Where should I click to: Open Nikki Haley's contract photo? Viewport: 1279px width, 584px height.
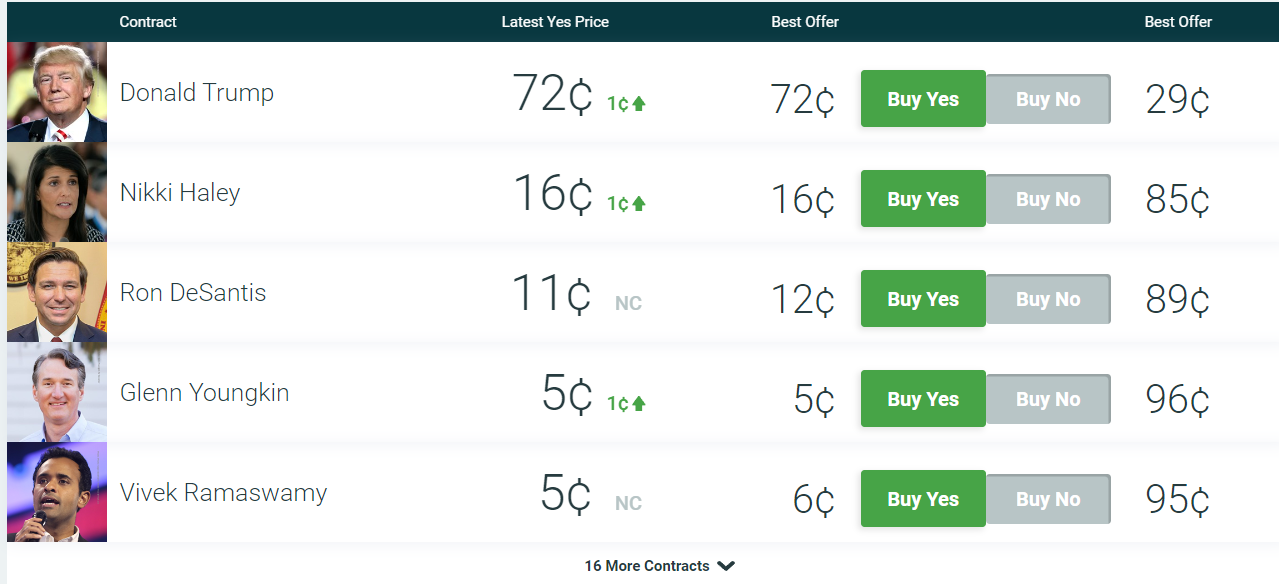click(57, 192)
